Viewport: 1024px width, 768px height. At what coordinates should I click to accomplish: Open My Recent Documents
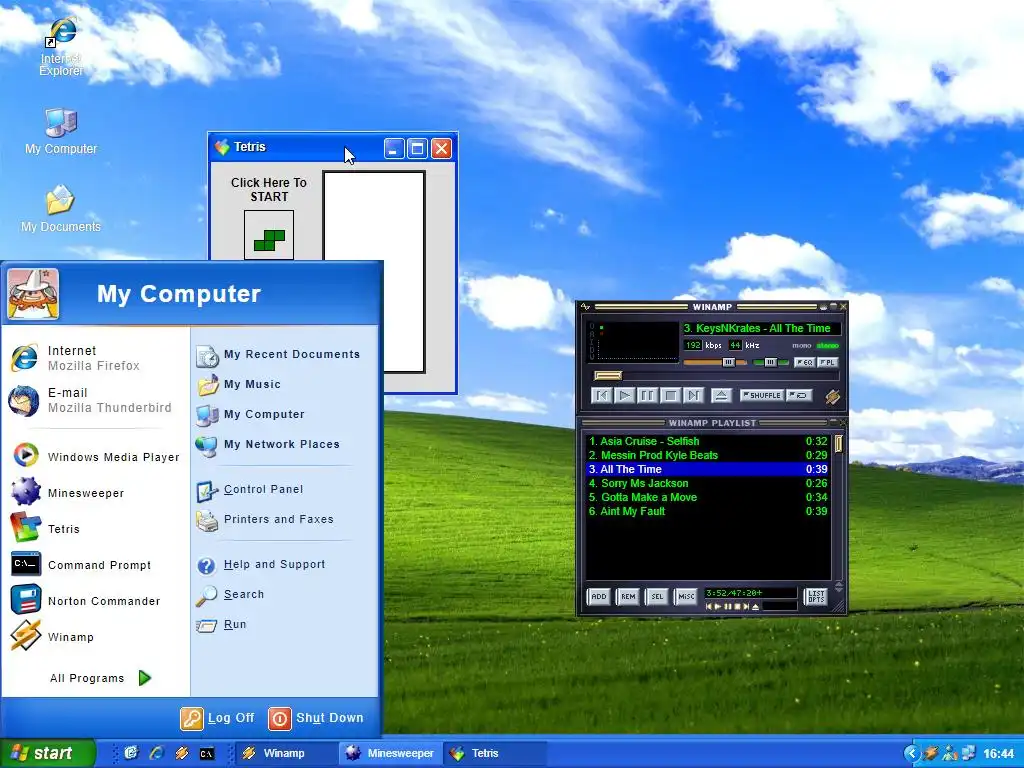pyautogui.click(x=279, y=355)
